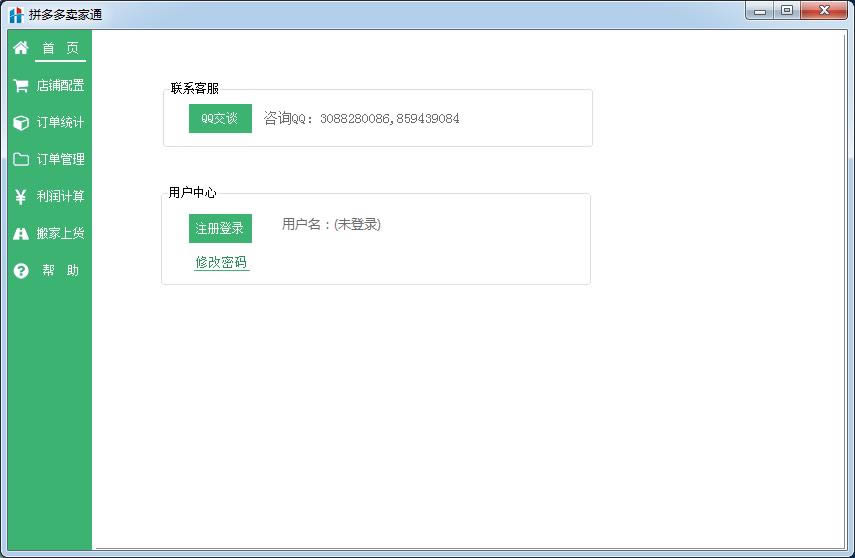Open the 订单管理 page
855x558 pixels.
pyautogui.click(x=61, y=160)
